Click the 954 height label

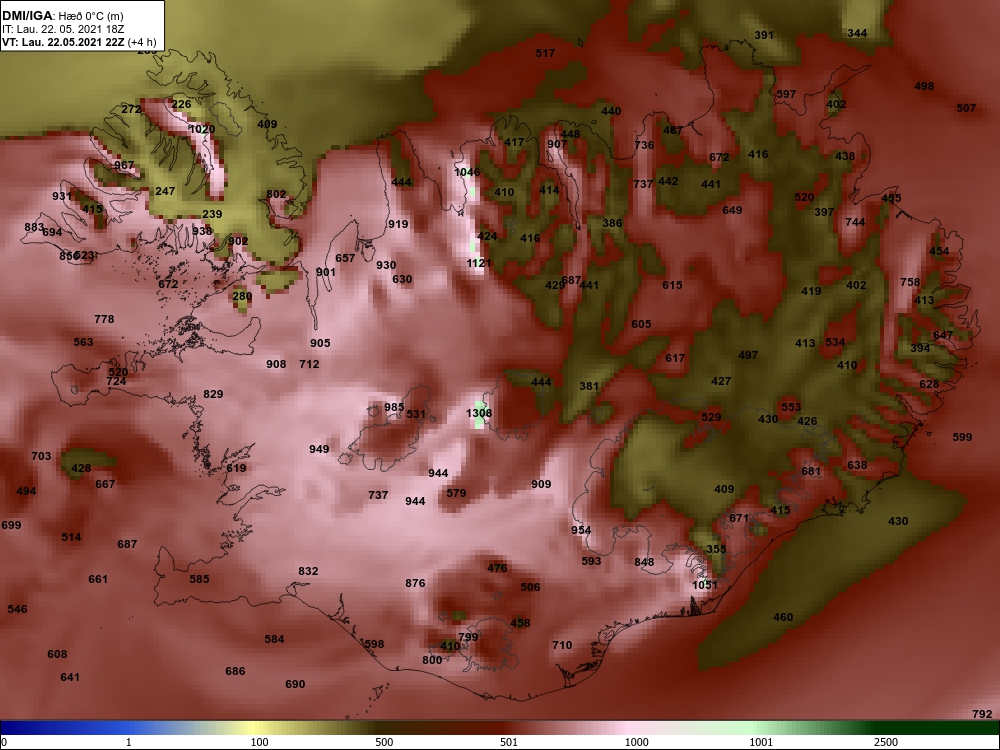coord(581,530)
